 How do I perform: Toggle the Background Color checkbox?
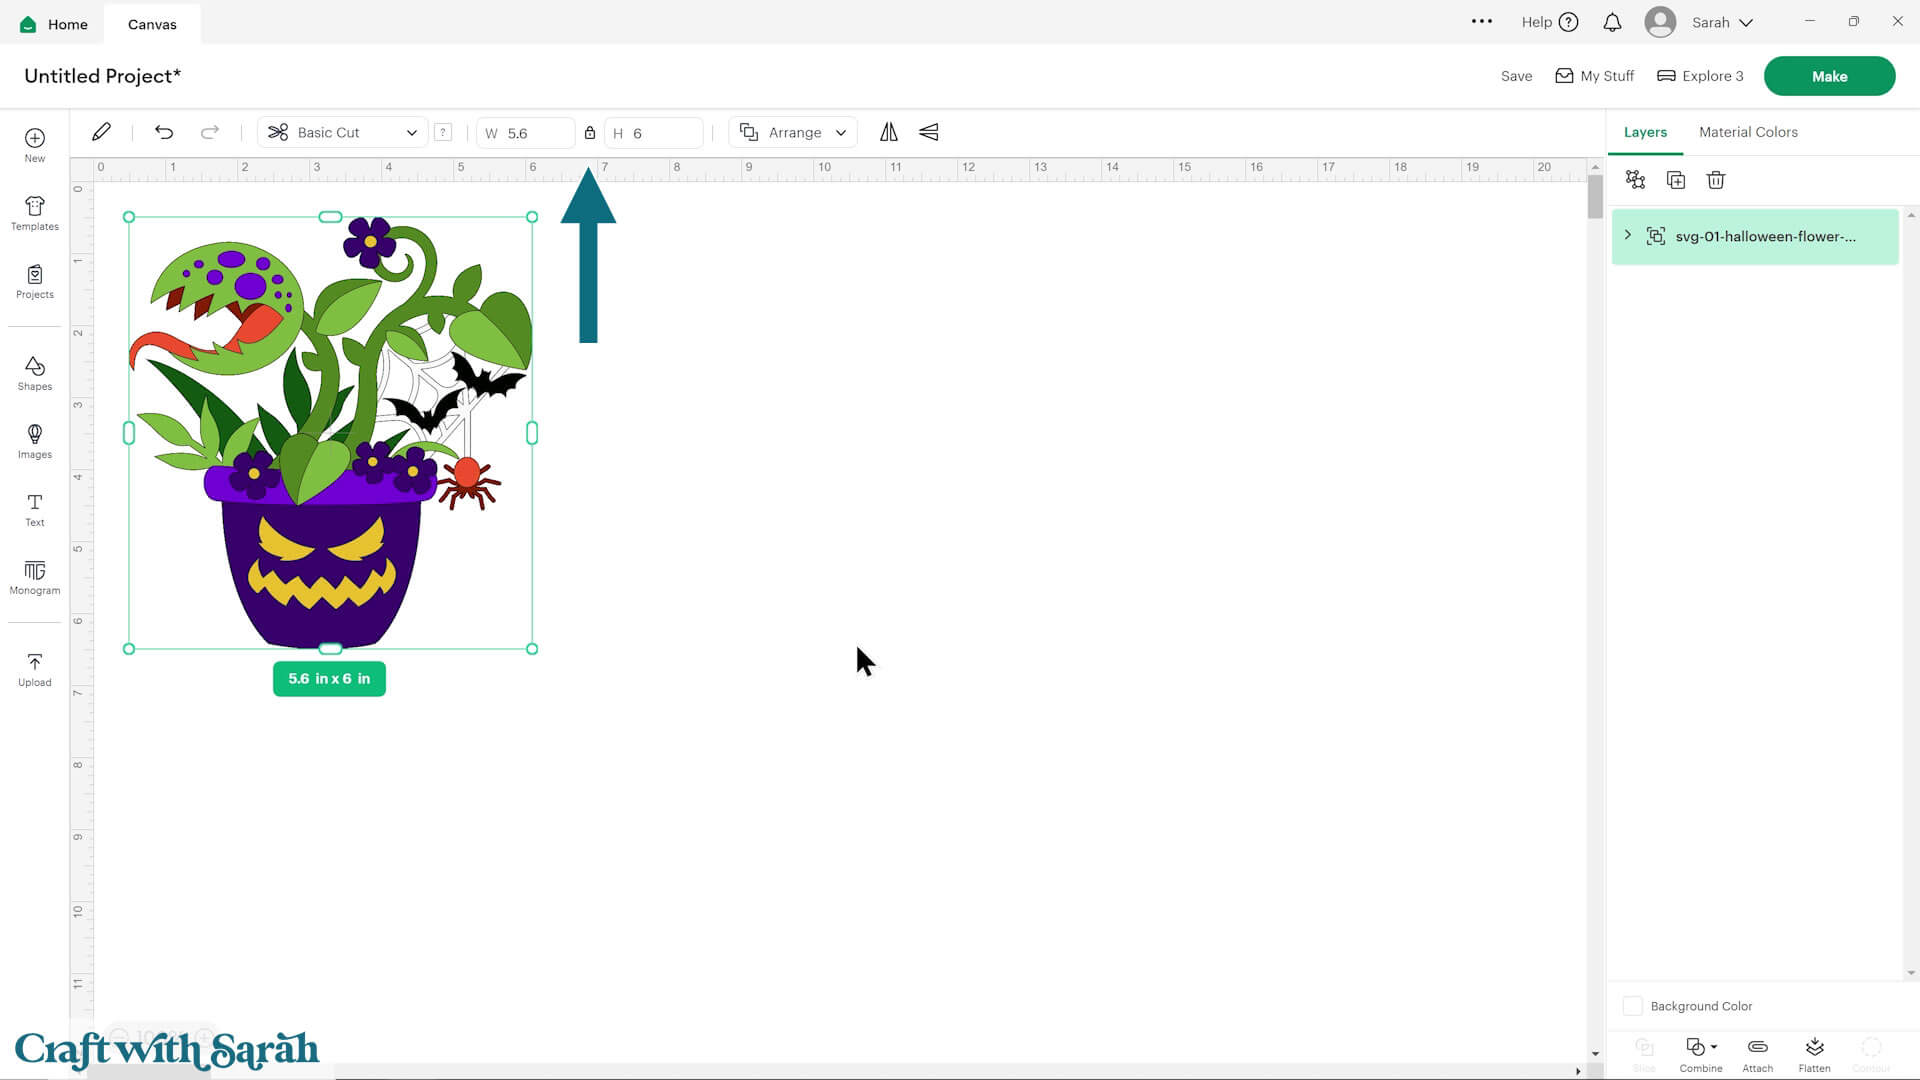click(1632, 1006)
